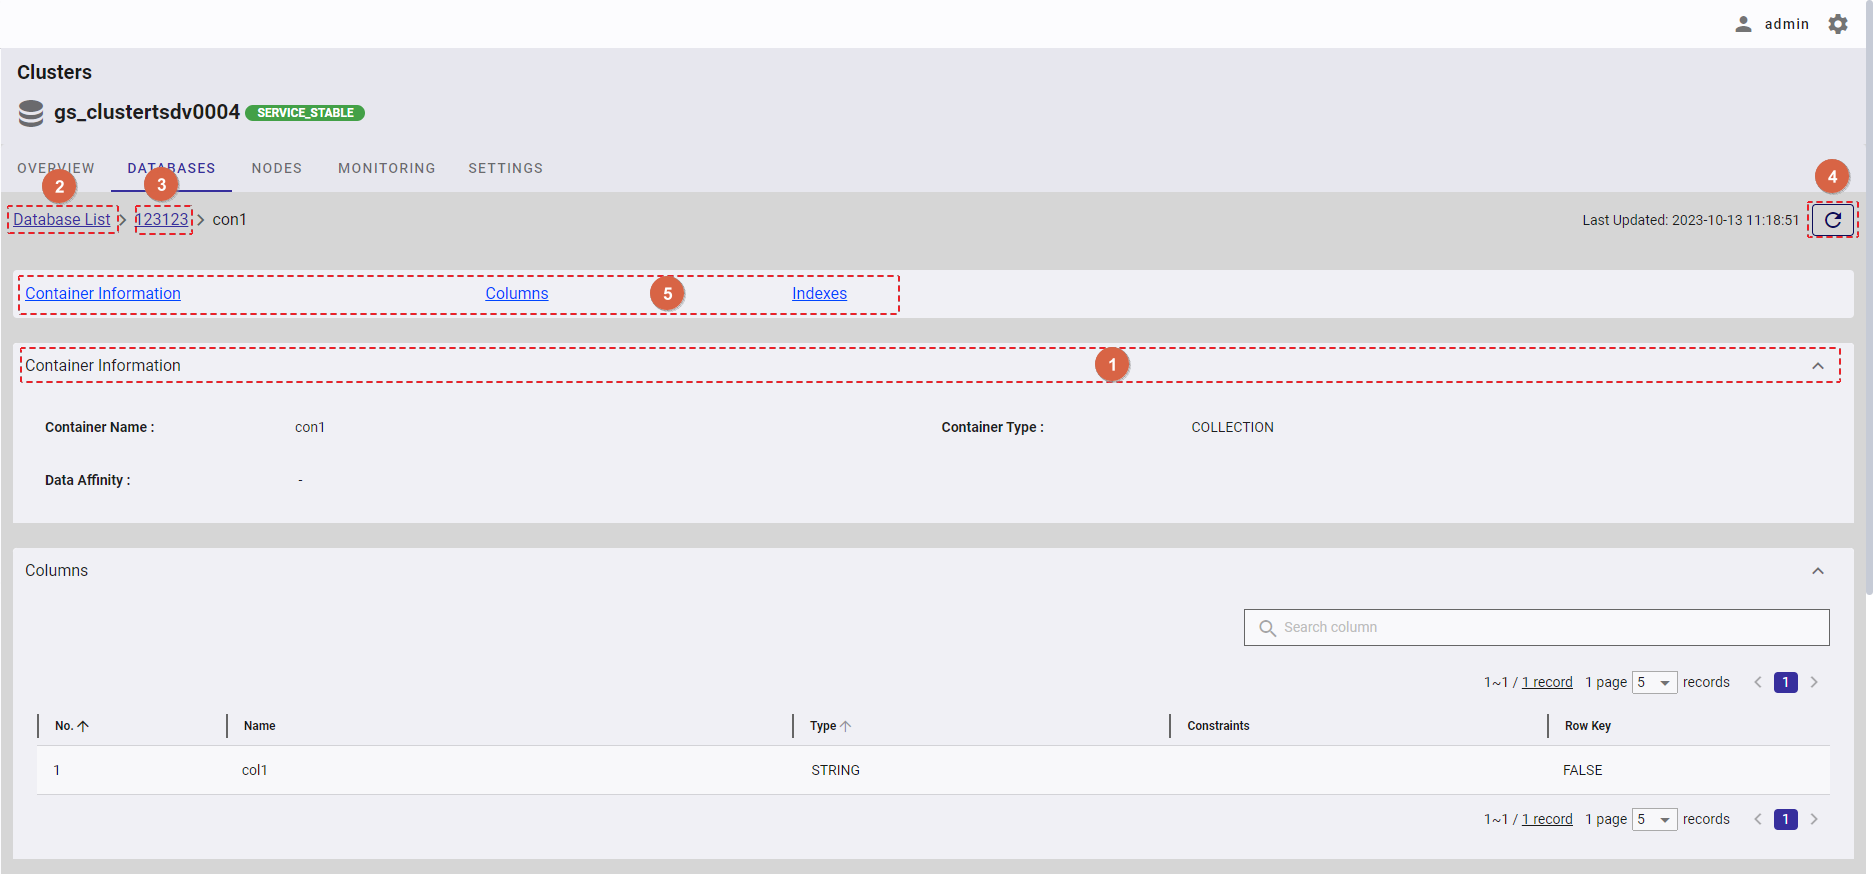Collapse the Container Information section
Image resolution: width=1873 pixels, height=874 pixels.
point(1817,366)
